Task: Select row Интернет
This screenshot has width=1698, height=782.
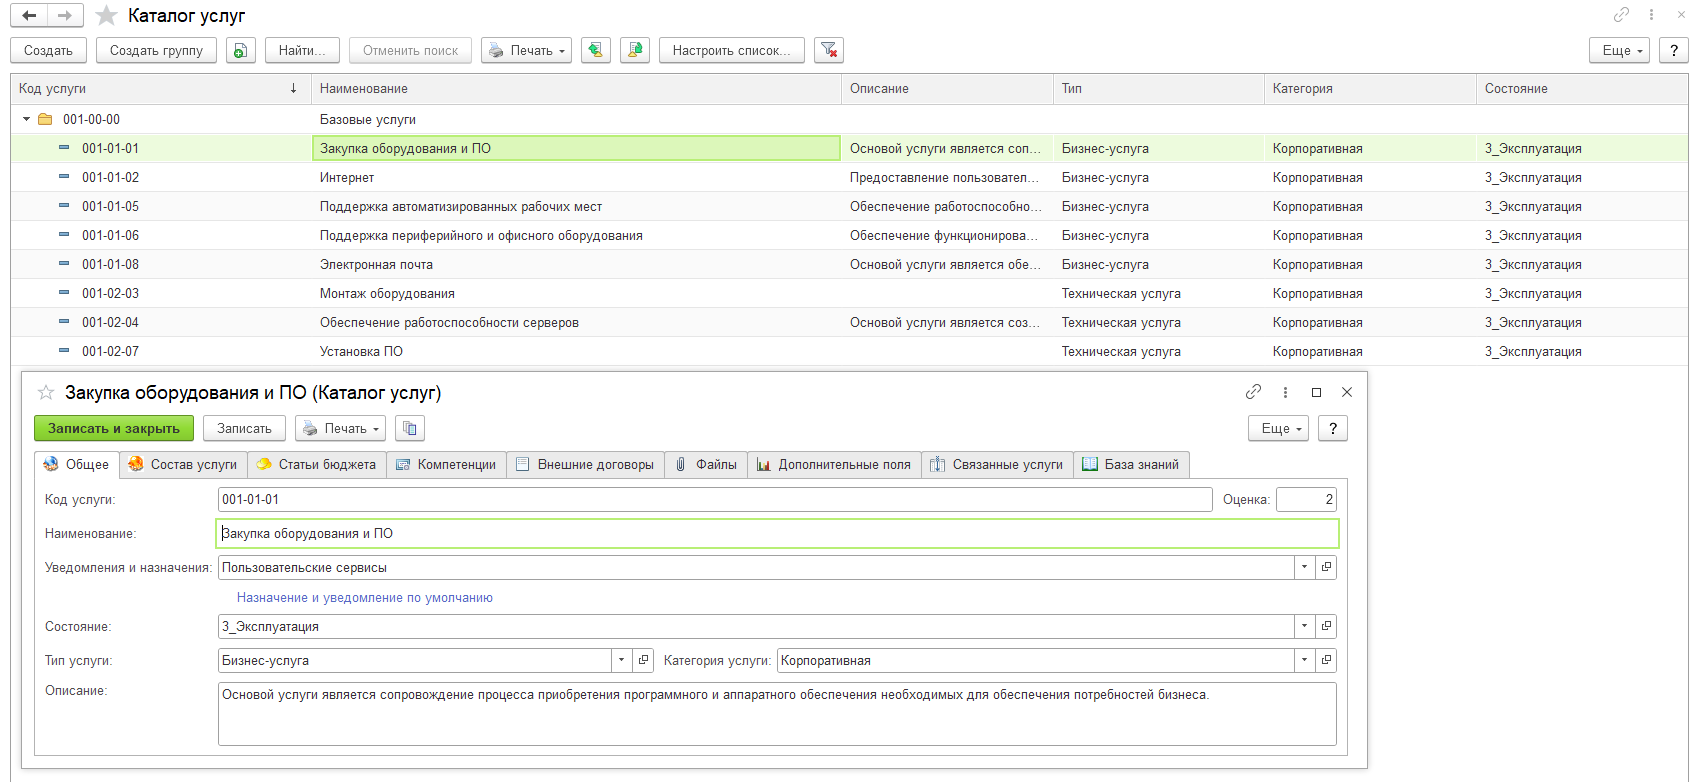Action: click(x=849, y=177)
